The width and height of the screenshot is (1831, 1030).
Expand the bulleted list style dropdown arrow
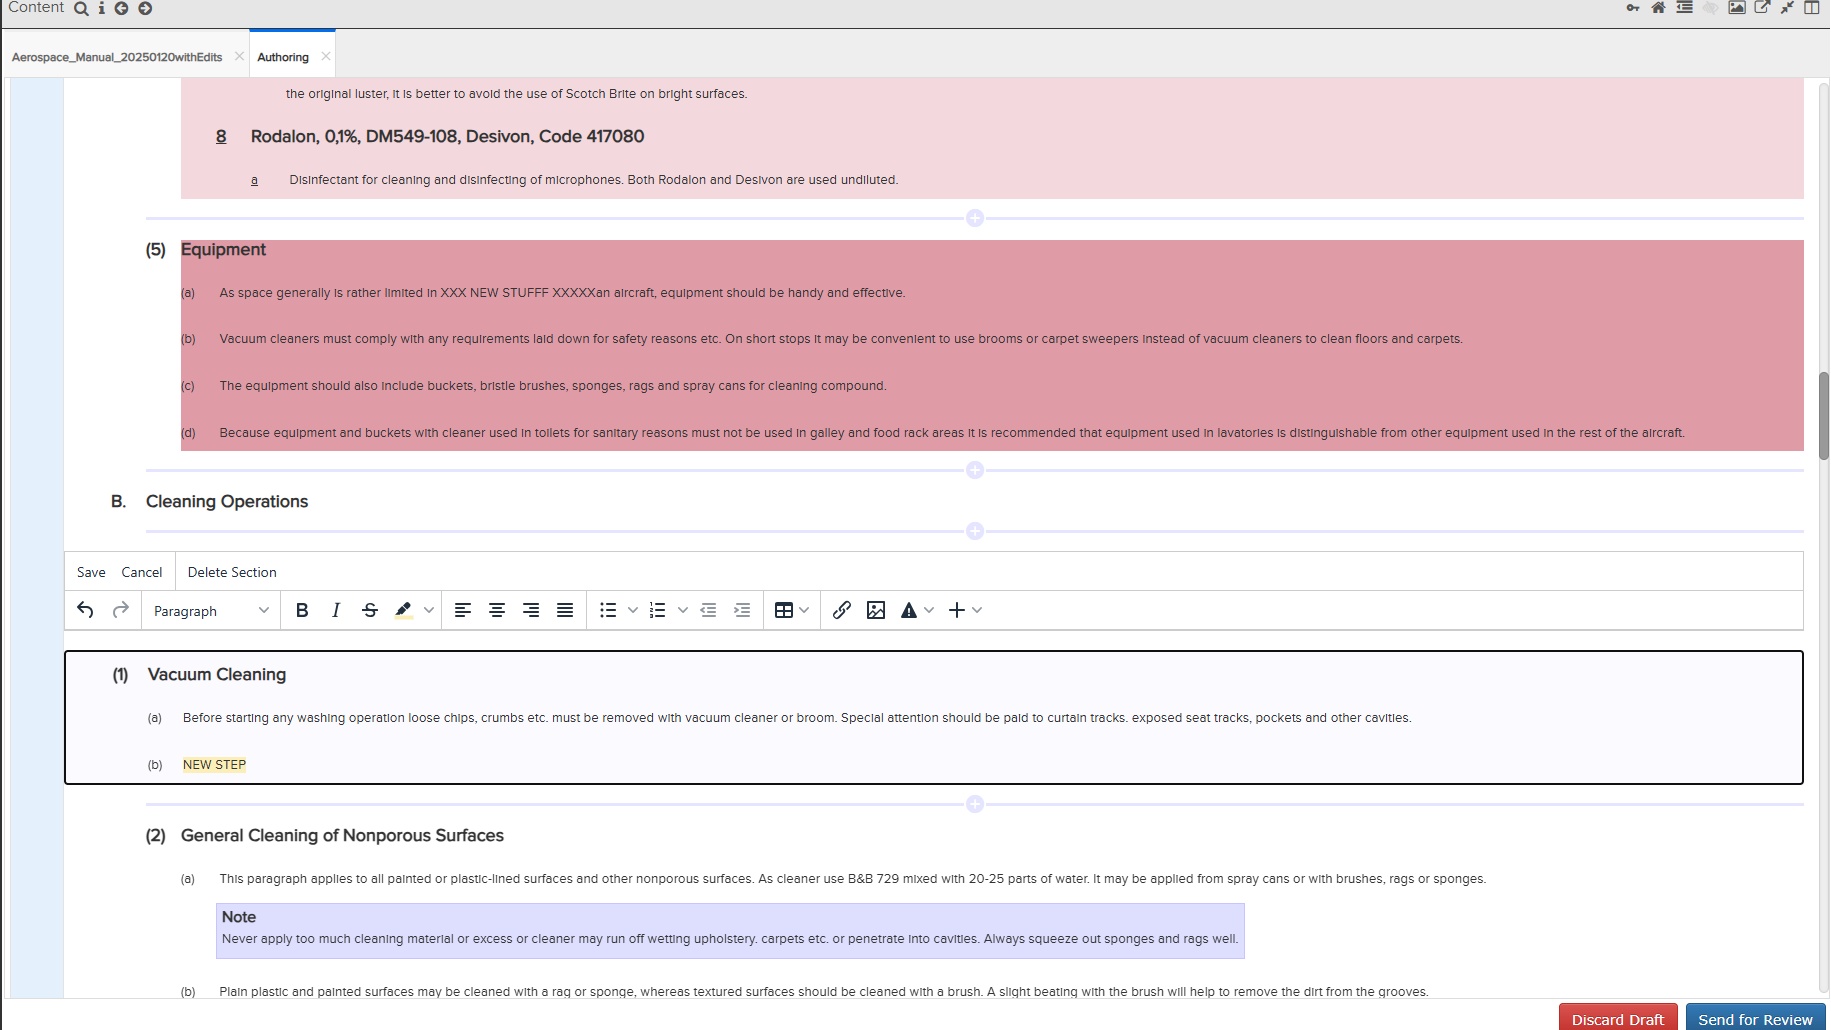point(633,610)
